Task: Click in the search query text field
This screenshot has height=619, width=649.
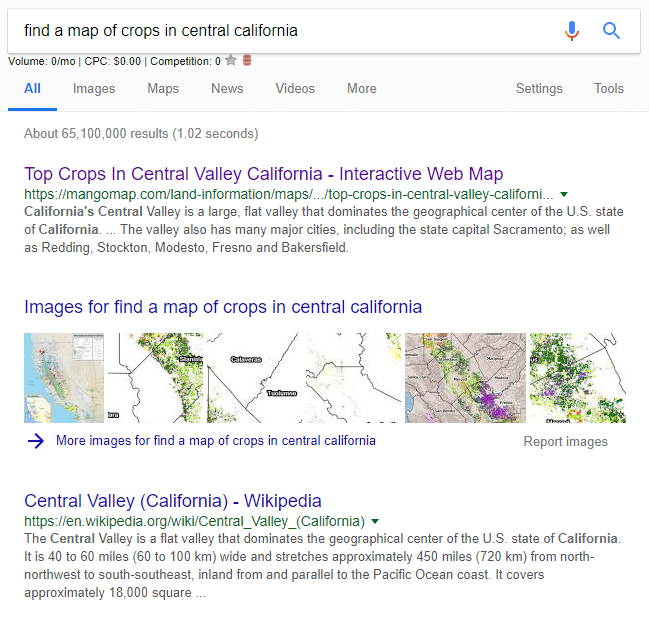Action: [280, 30]
